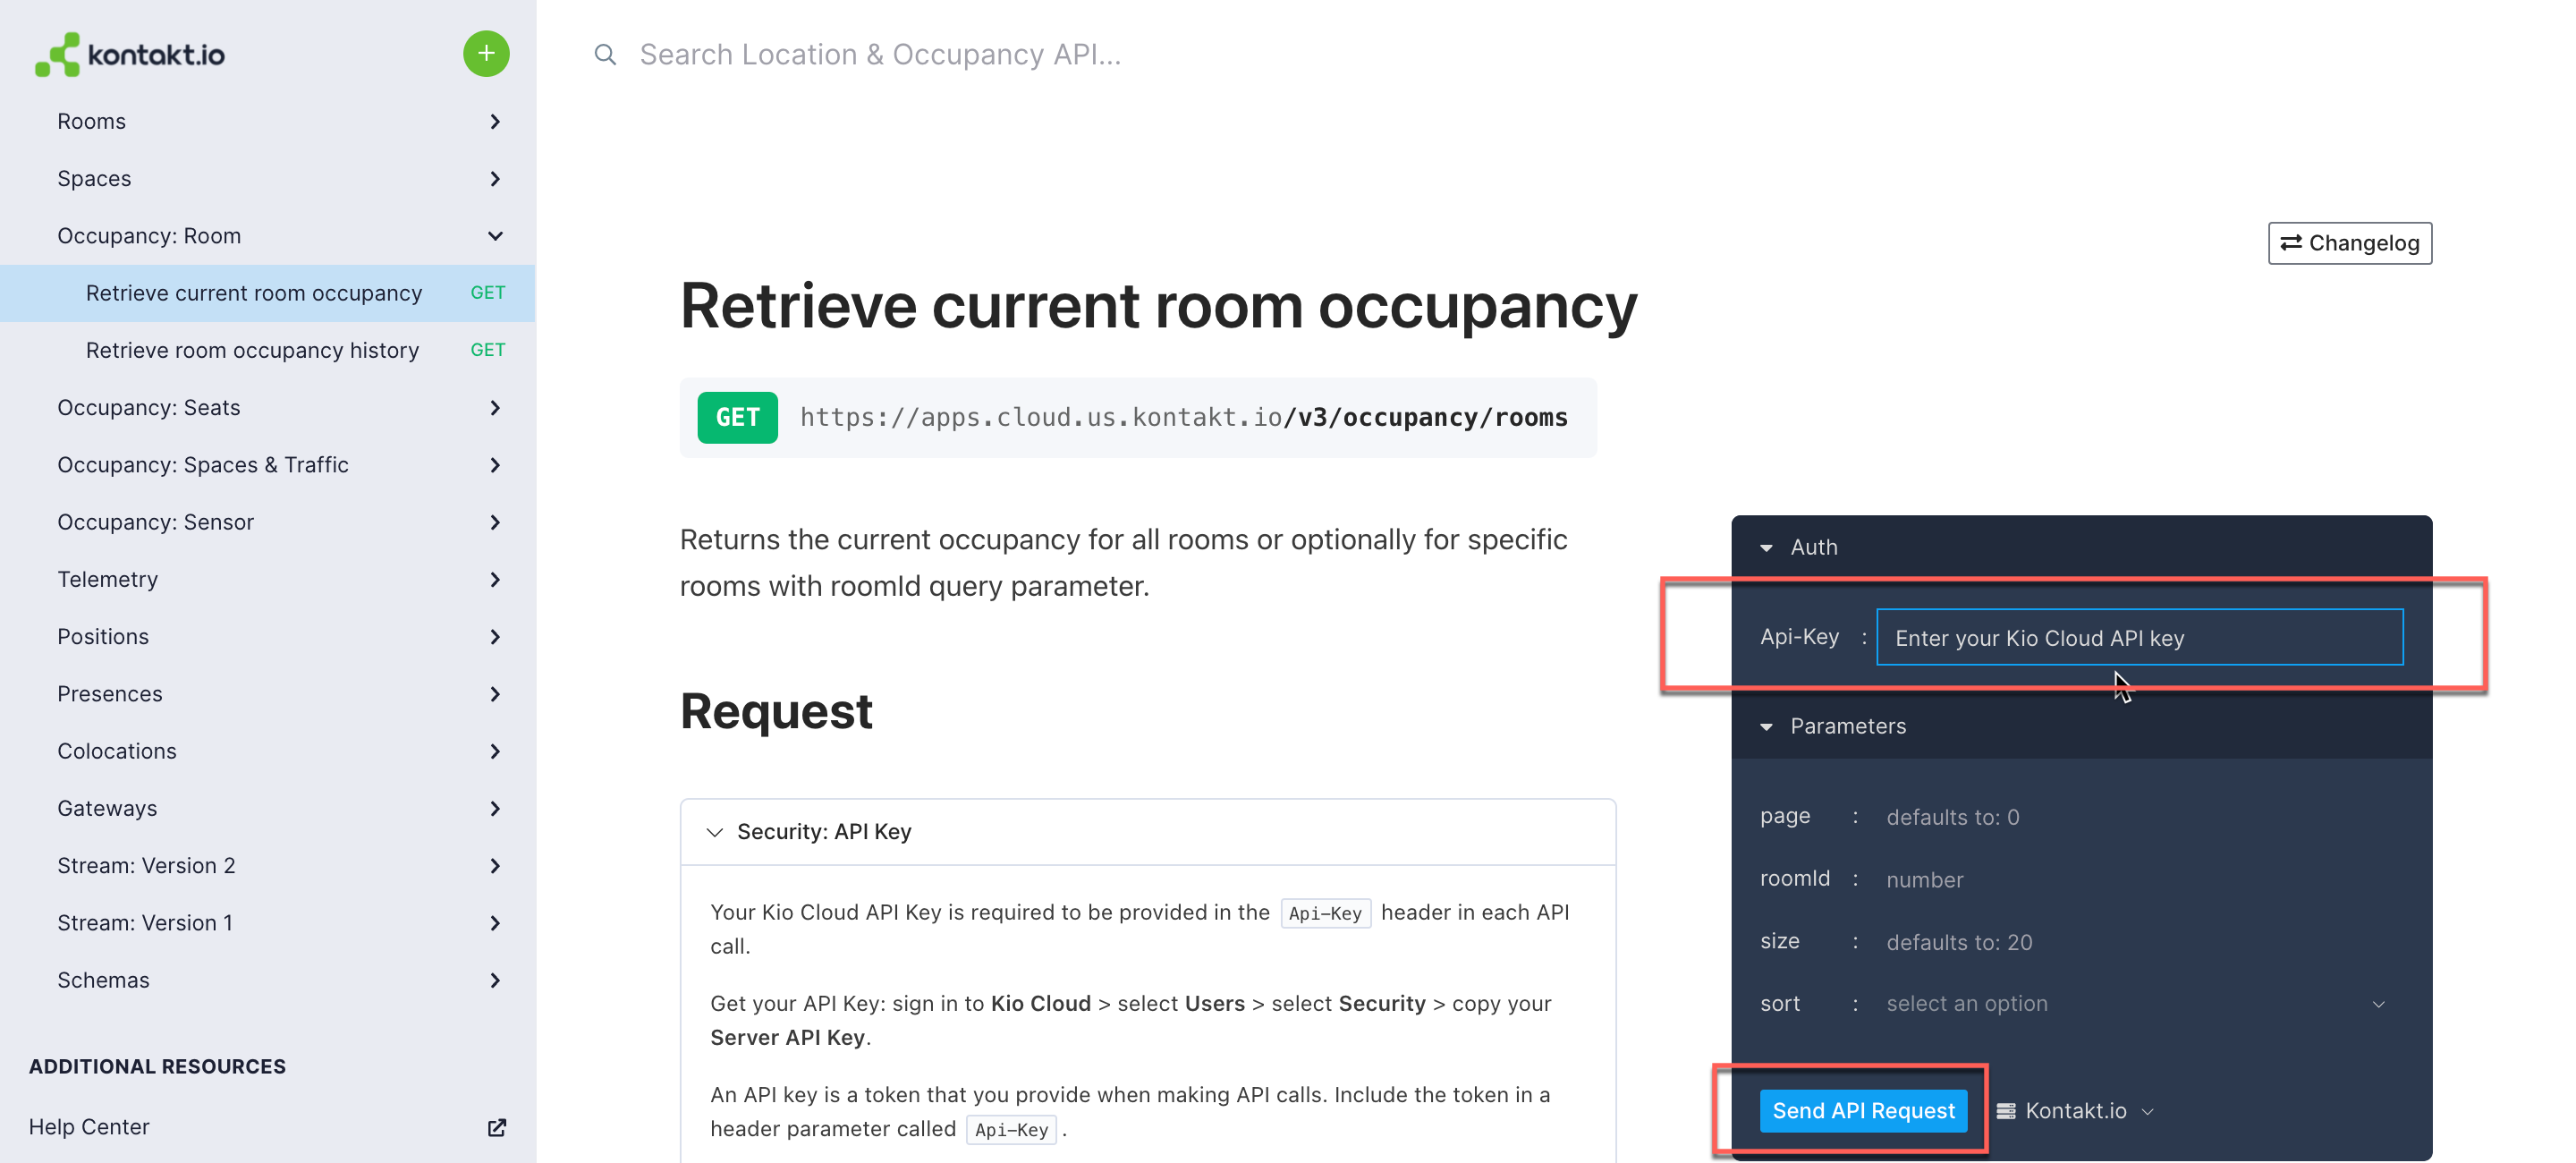This screenshot has width=2576, height=1163.
Task: Open Retrieve room occupancy history page
Action: tap(268, 350)
